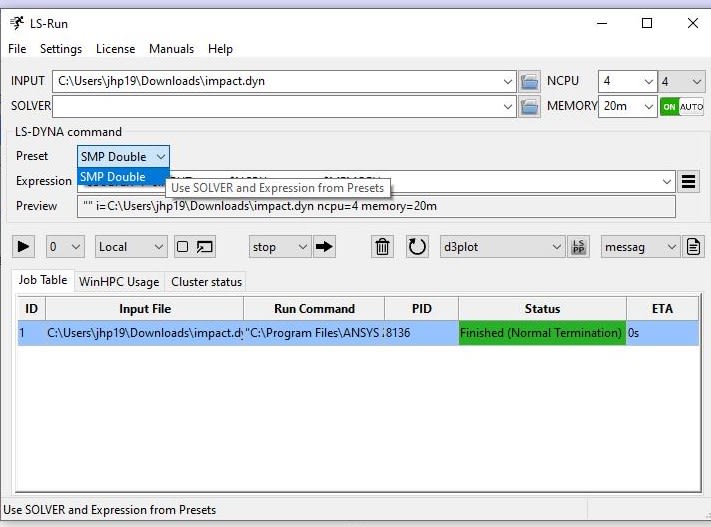Send the stop command with arrow button

pyautogui.click(x=324, y=247)
